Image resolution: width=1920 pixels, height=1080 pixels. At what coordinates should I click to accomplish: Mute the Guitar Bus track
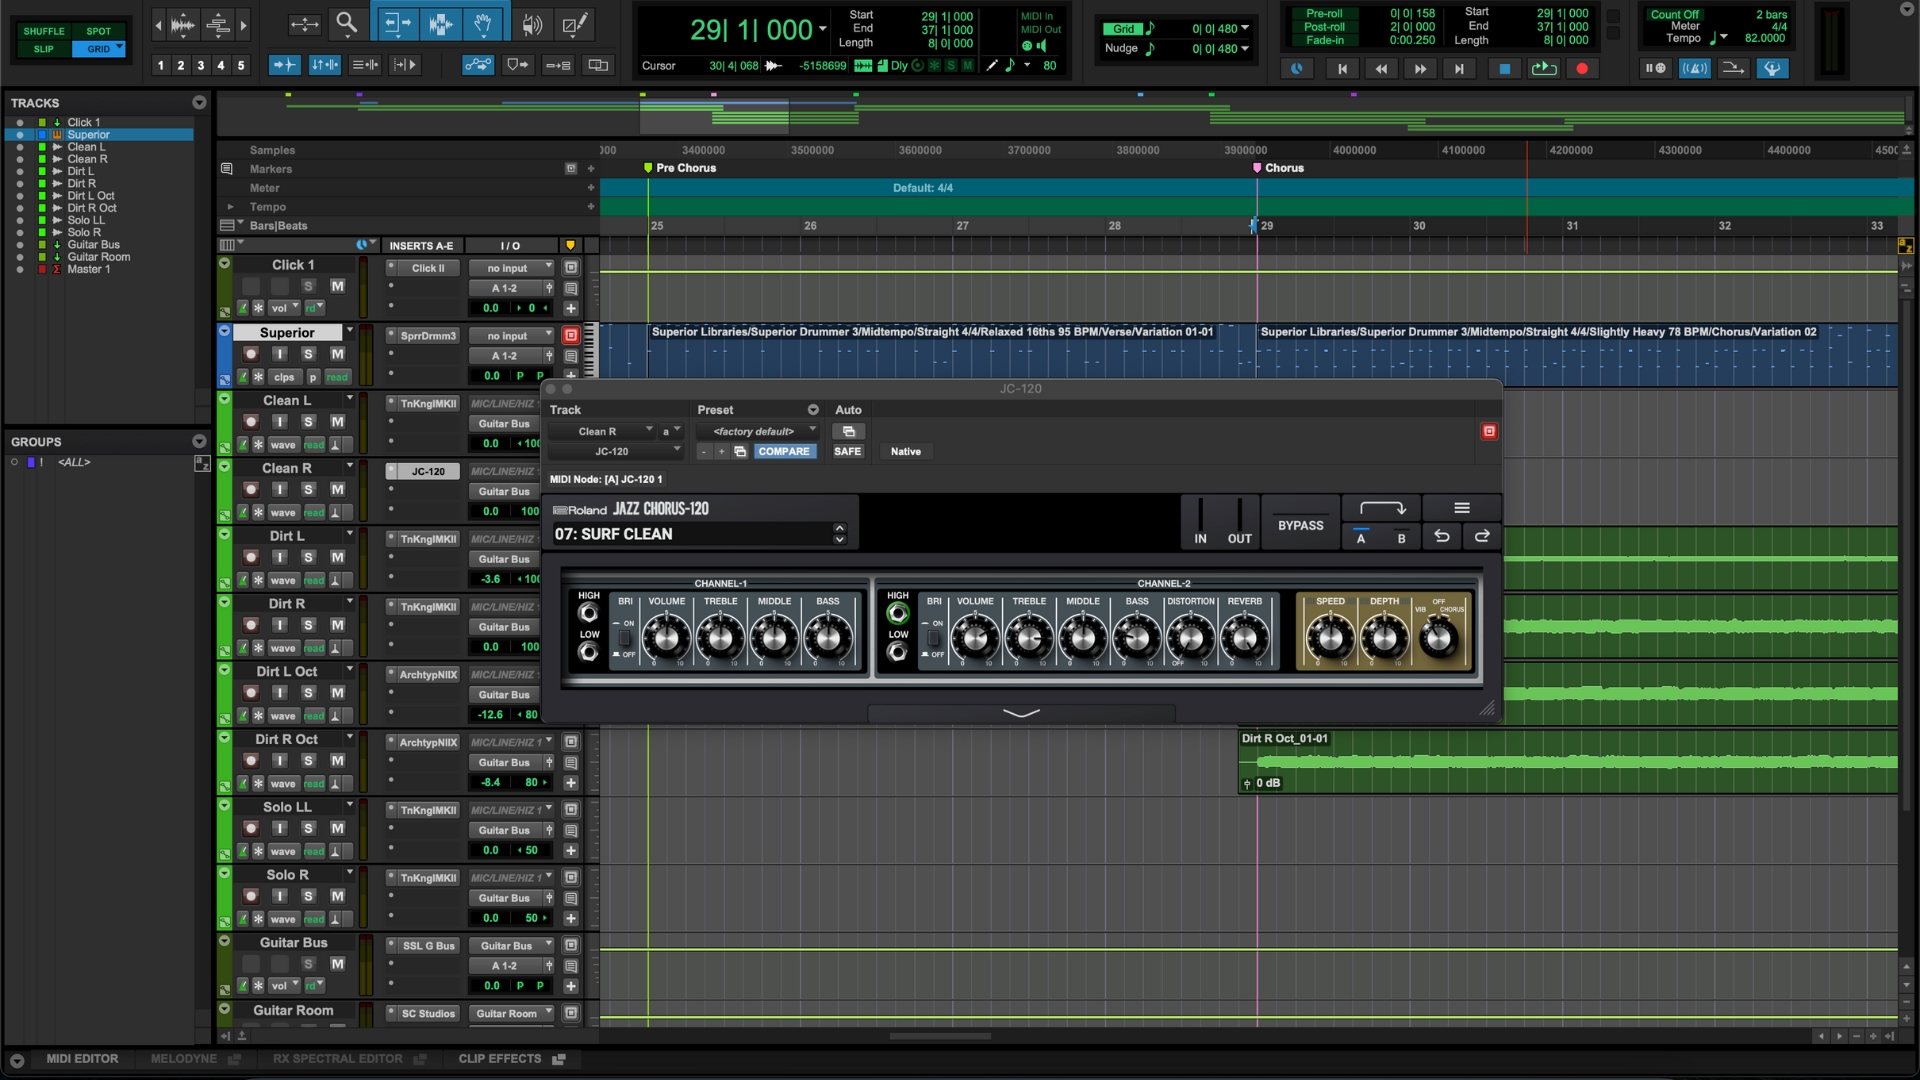point(338,964)
